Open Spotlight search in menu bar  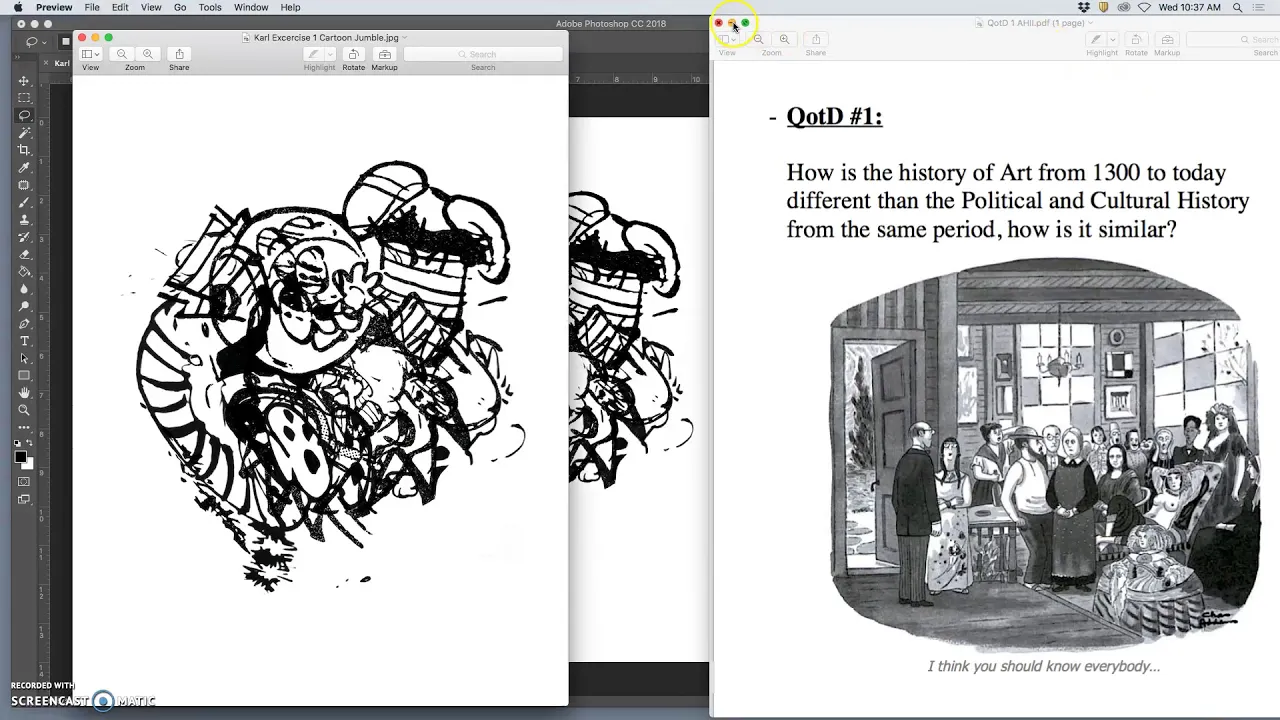(x=1238, y=7)
